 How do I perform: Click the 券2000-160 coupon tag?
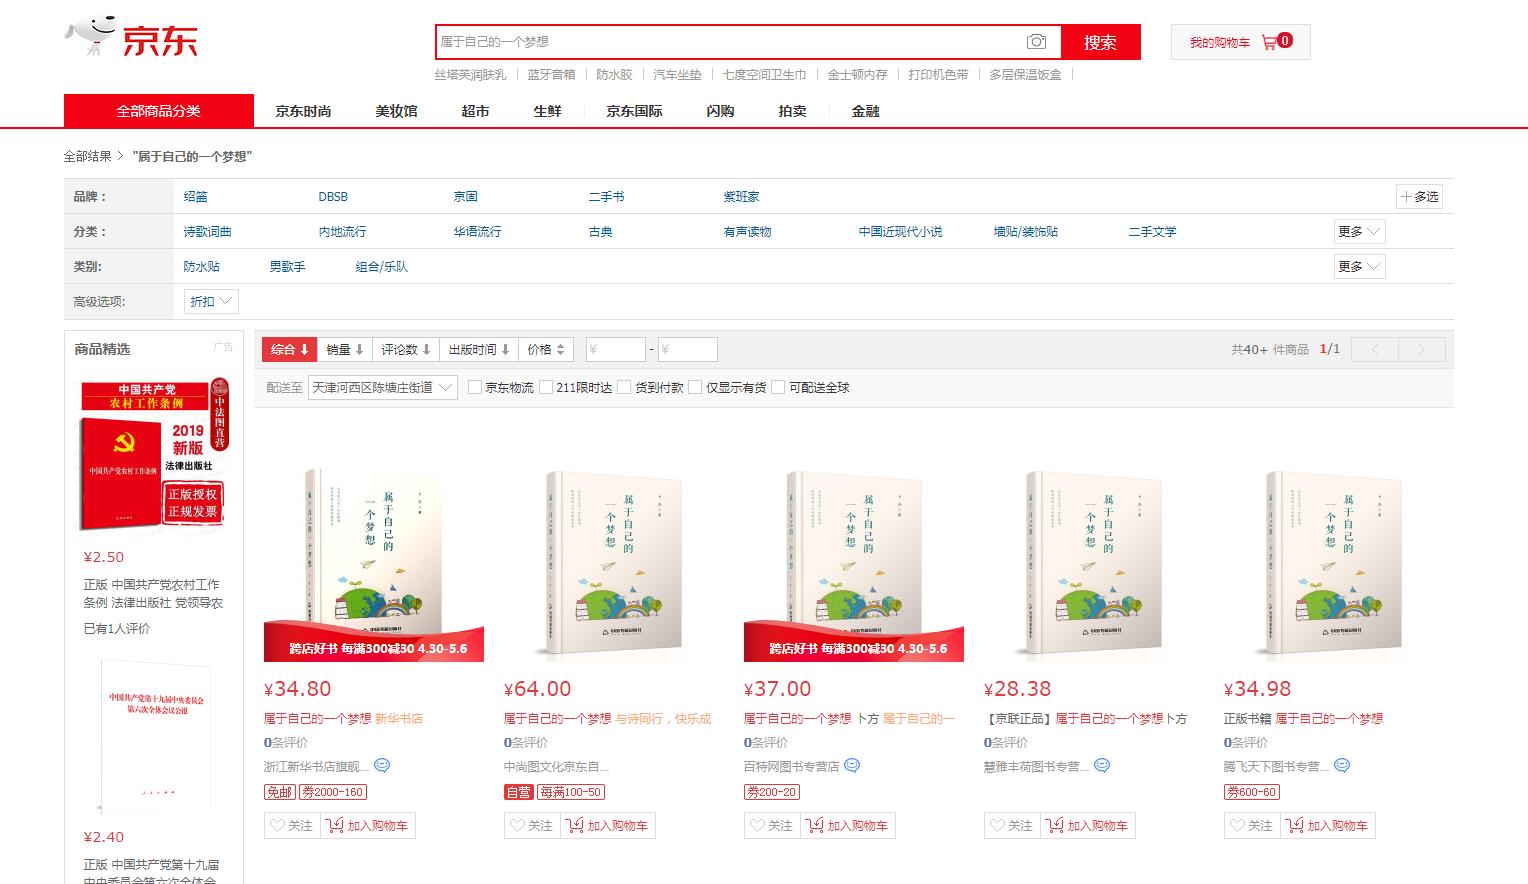pyautogui.click(x=333, y=792)
